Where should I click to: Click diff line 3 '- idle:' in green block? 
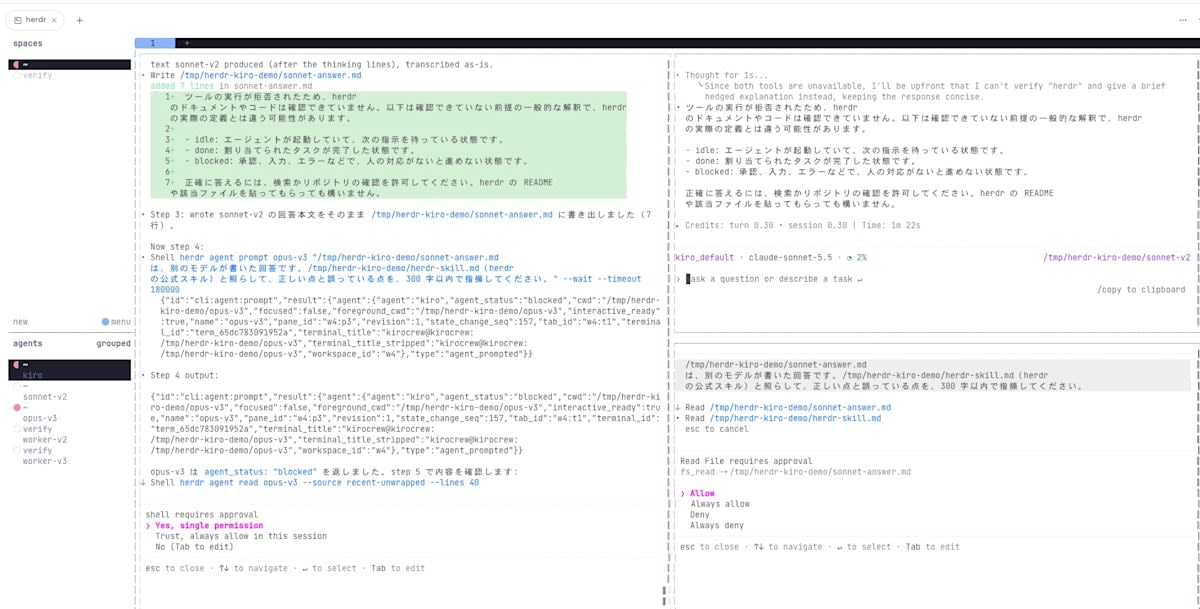click(x=346, y=140)
